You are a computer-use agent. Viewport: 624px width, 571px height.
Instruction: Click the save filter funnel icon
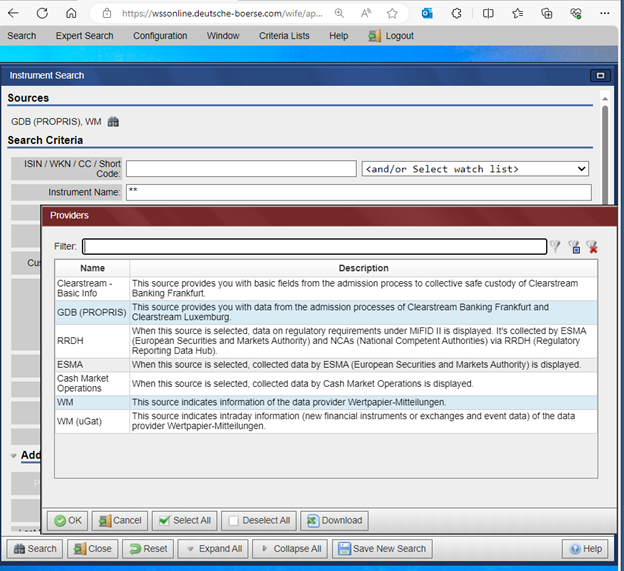pos(574,247)
